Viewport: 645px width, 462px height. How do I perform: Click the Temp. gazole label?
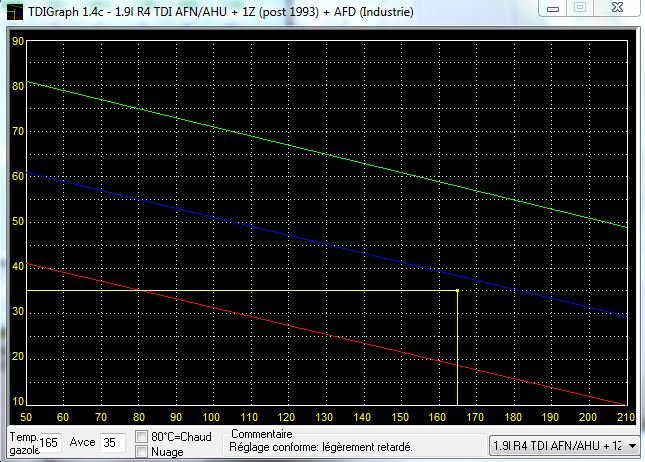(21, 443)
